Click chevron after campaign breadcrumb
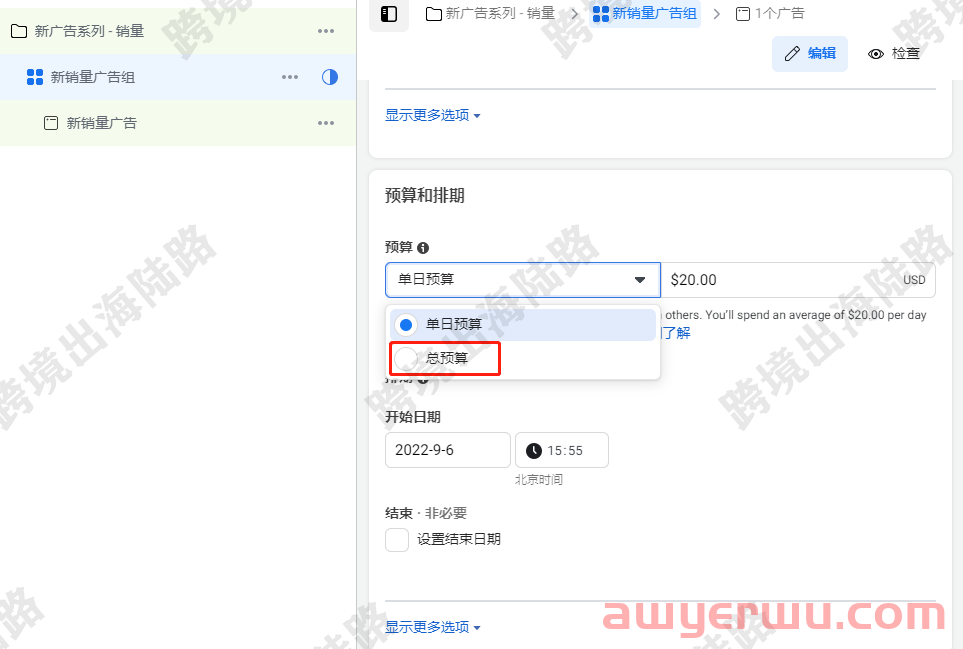Screen dimensions: 963x649 click(x=574, y=14)
